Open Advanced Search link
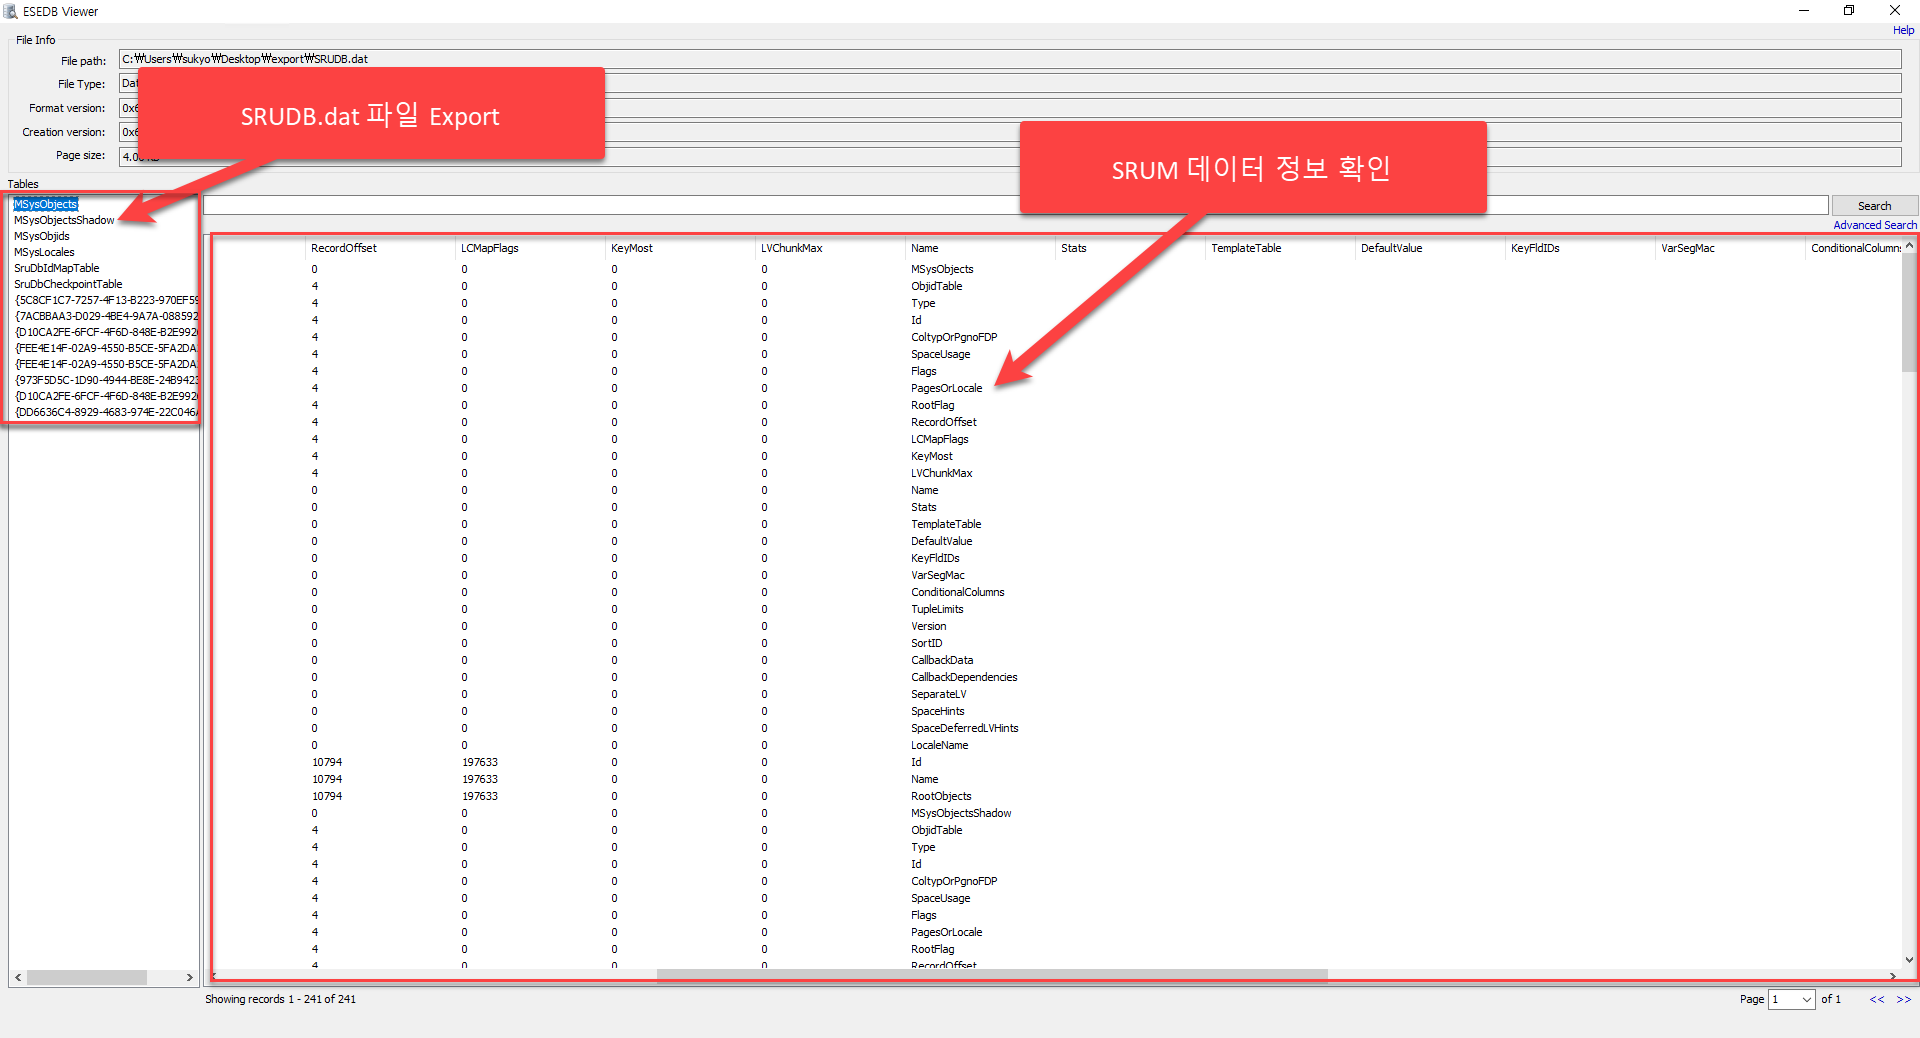This screenshot has width=1920, height=1038. coord(1875,225)
